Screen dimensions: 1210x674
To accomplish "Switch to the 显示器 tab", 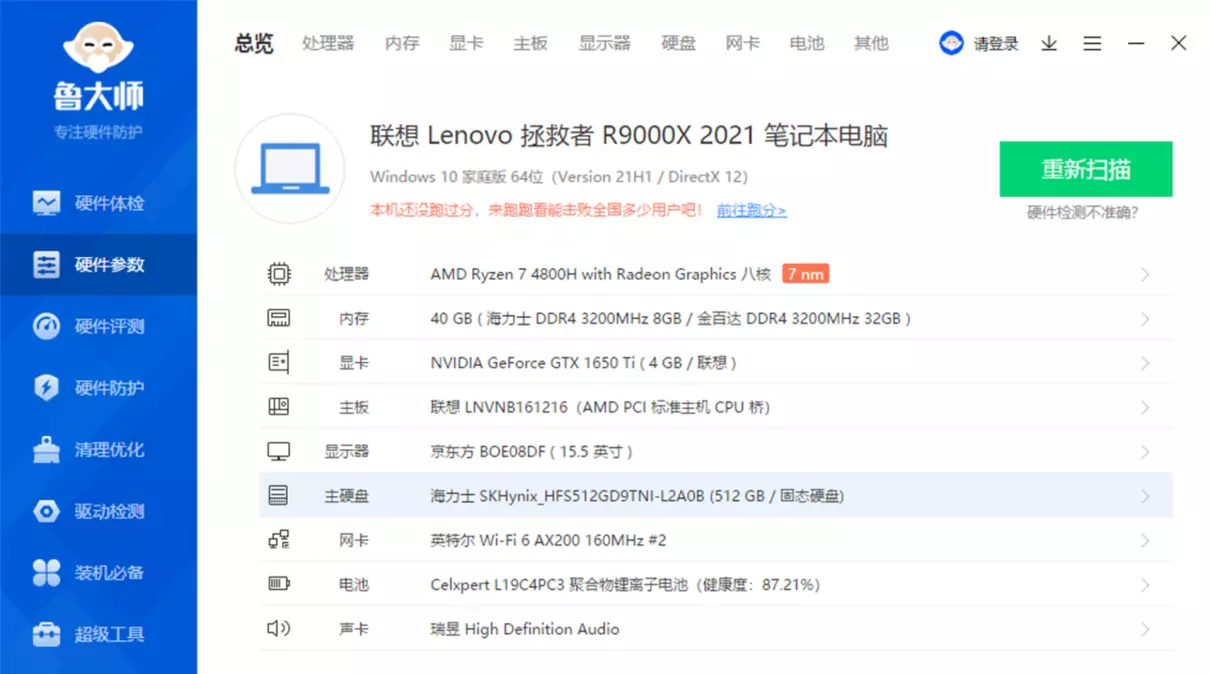I will [x=604, y=43].
